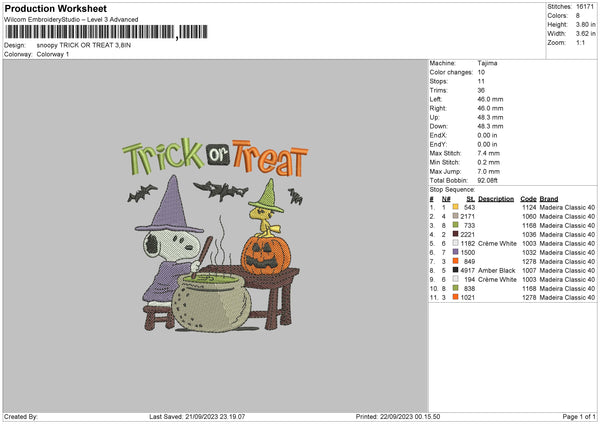
Task: Click the St. column header
Action: [x=470, y=198]
